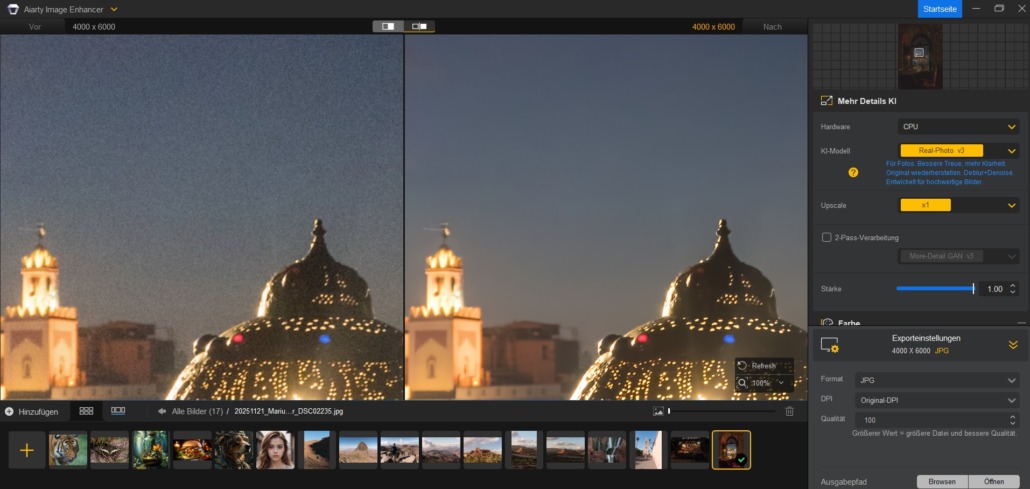This screenshot has width=1030, height=489.
Task: Open the Startseite tab
Action: click(939, 9)
